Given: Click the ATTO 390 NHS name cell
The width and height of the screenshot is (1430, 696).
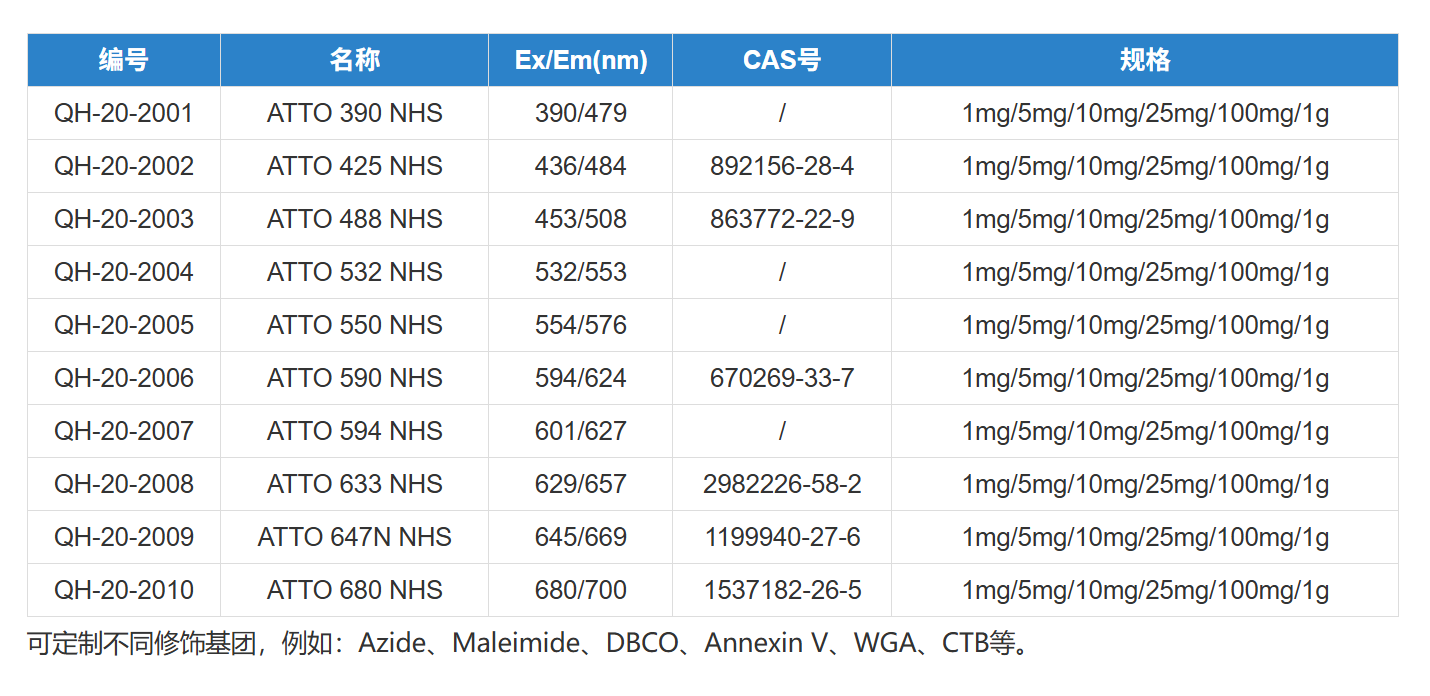Looking at the screenshot, I should [354, 113].
